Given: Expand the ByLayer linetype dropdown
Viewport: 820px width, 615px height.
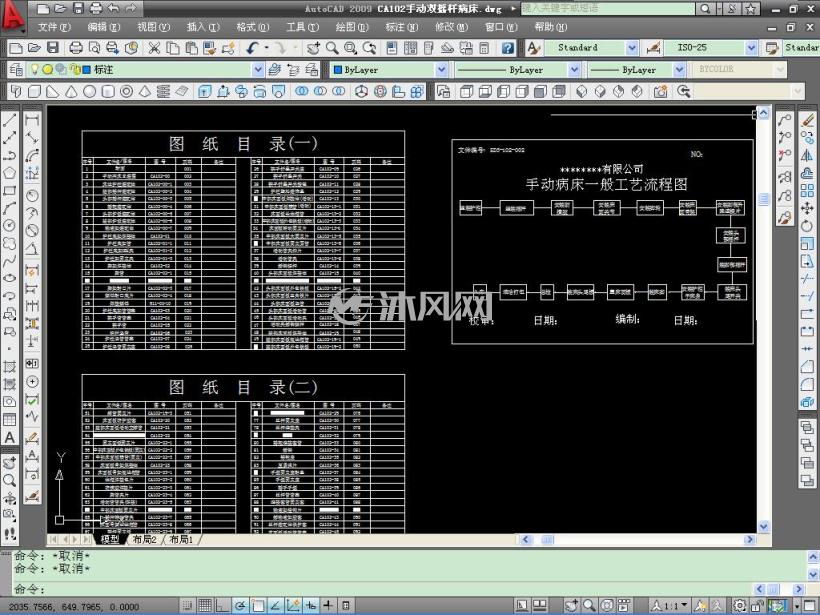Looking at the screenshot, I should [x=574, y=70].
